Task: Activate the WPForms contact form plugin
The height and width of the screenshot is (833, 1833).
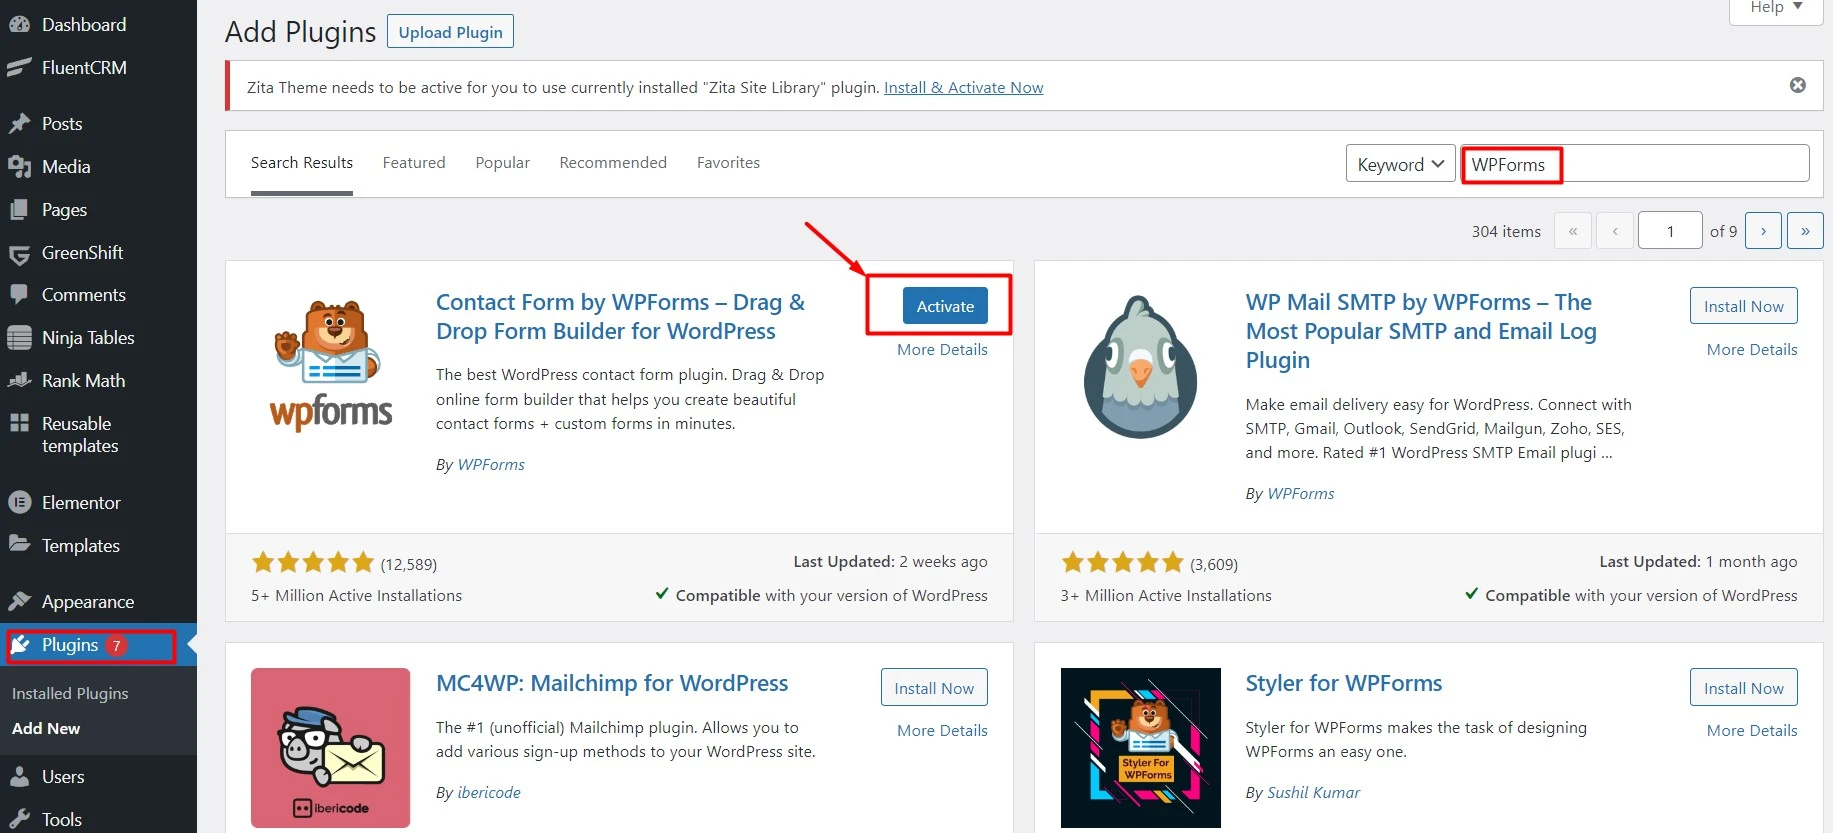Action: (945, 306)
